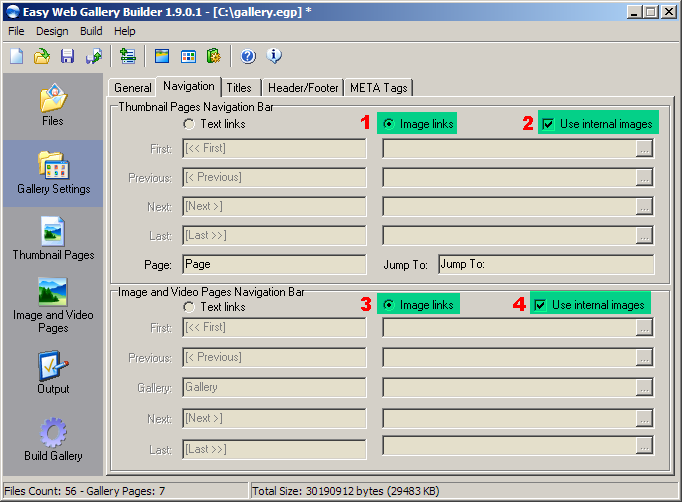The height and width of the screenshot is (502, 682).
Task: Click Thumbnail '[Next >]' text field
Action: tap(274, 207)
